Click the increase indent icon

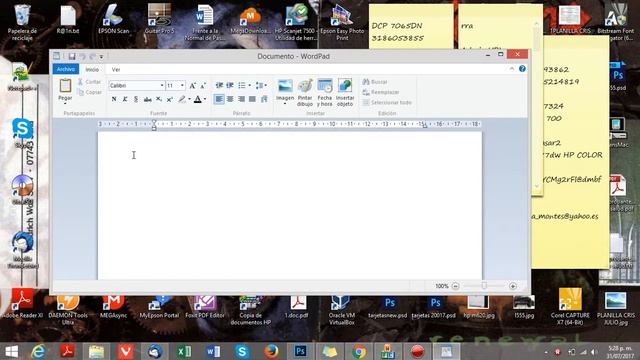(x=230, y=85)
